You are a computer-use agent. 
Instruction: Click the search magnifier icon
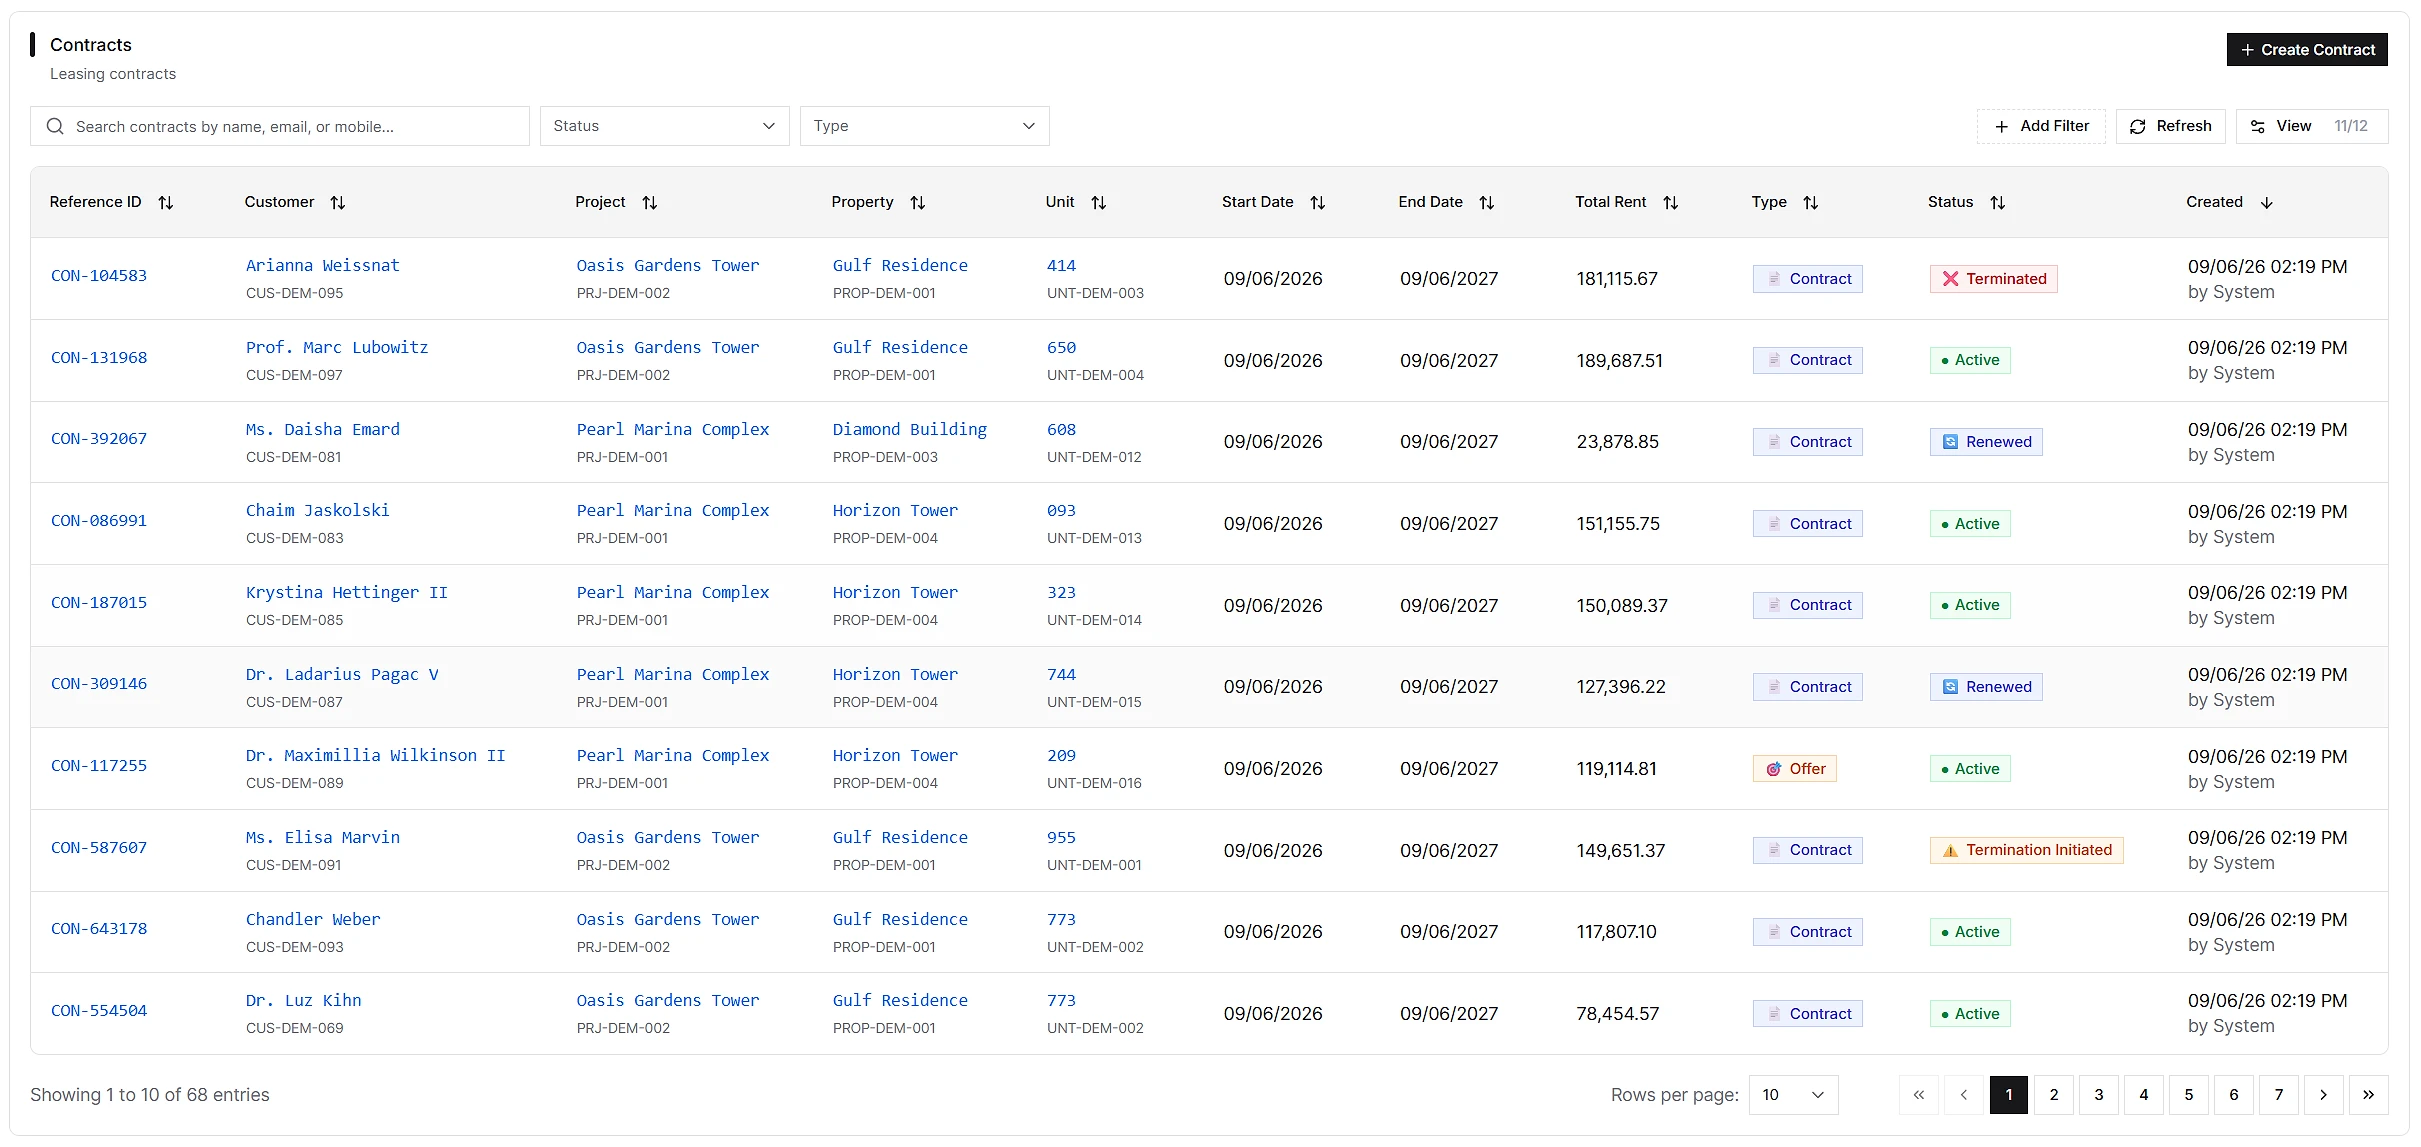click(x=55, y=126)
